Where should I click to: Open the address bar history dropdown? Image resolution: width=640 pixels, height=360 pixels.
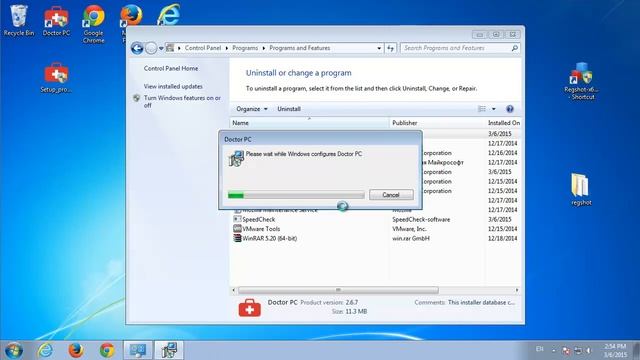click(379, 48)
